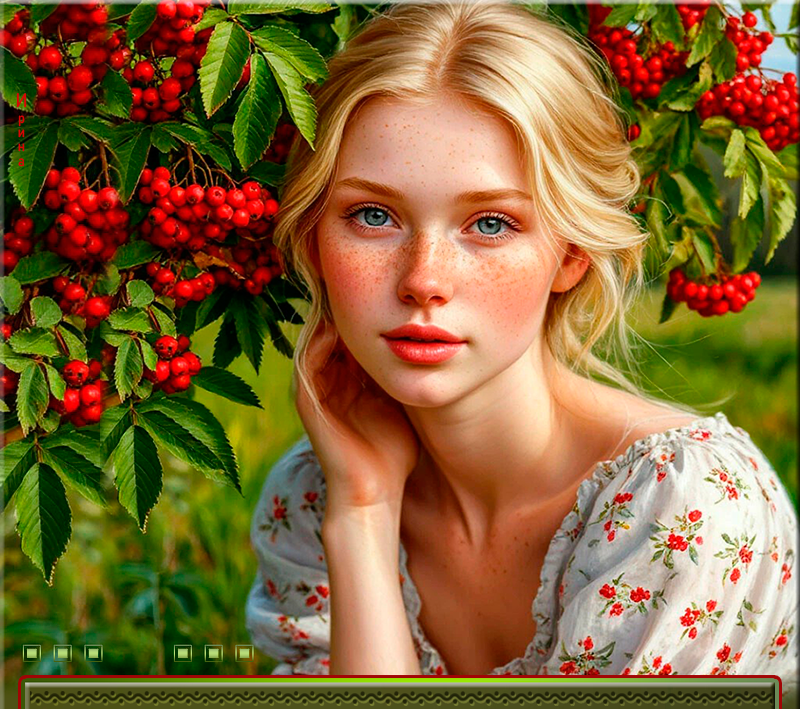Click the middle square button in left group
The height and width of the screenshot is (709, 800).
pyautogui.click(x=63, y=653)
